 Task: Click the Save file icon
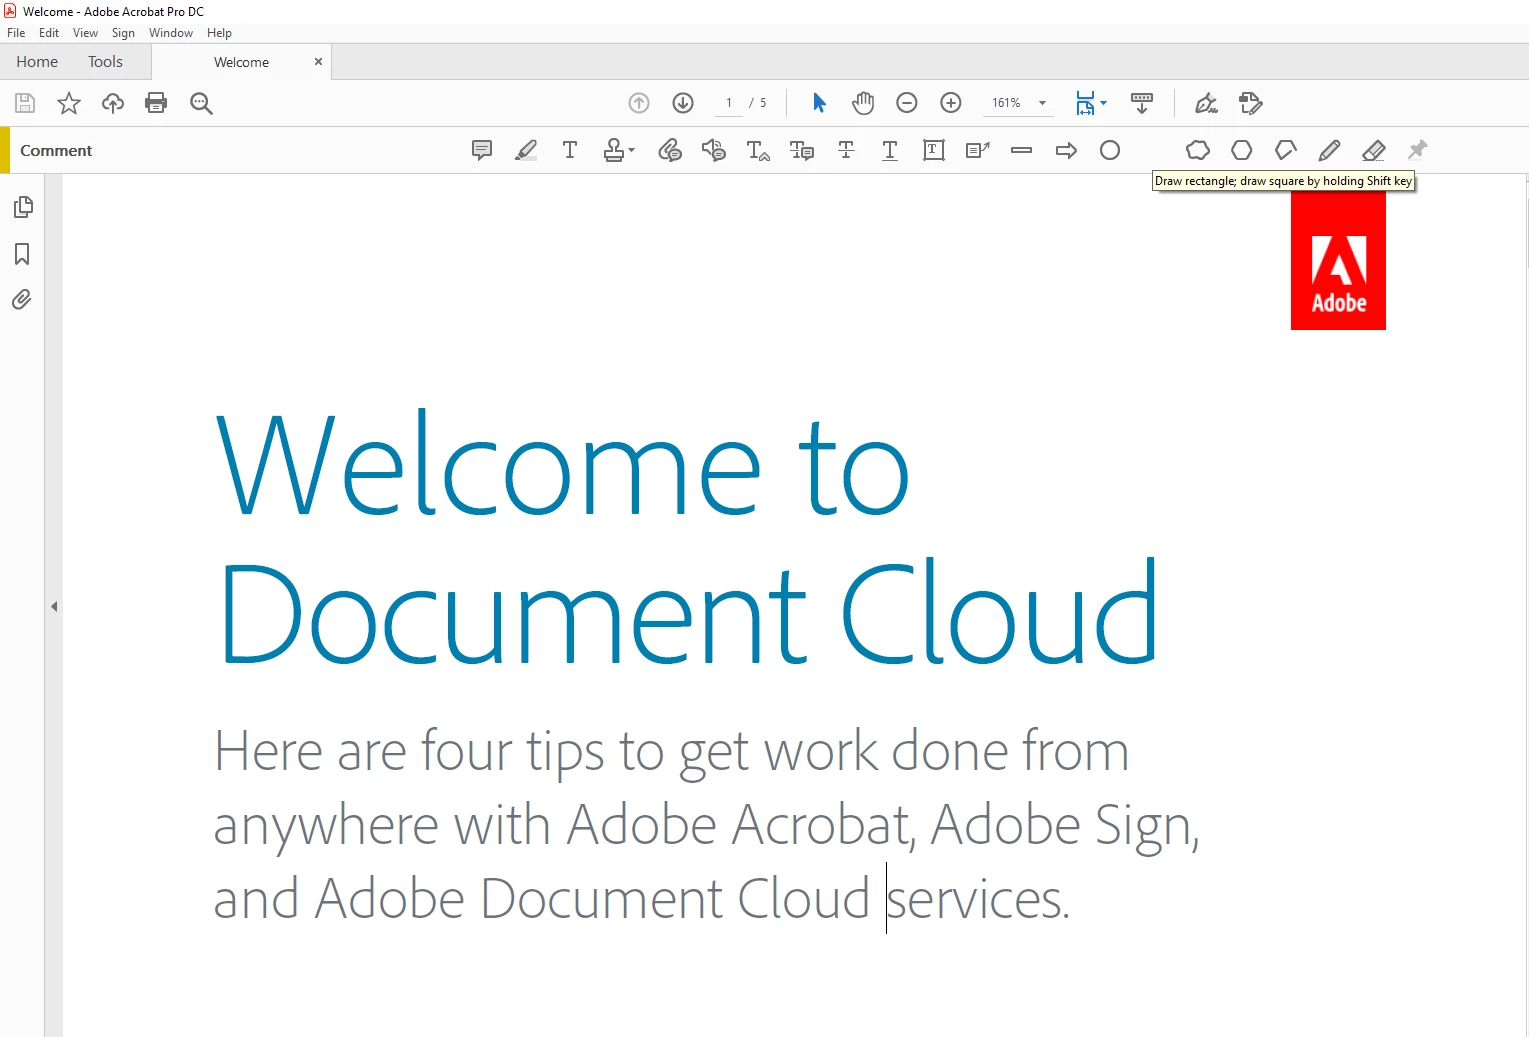pyautogui.click(x=25, y=103)
